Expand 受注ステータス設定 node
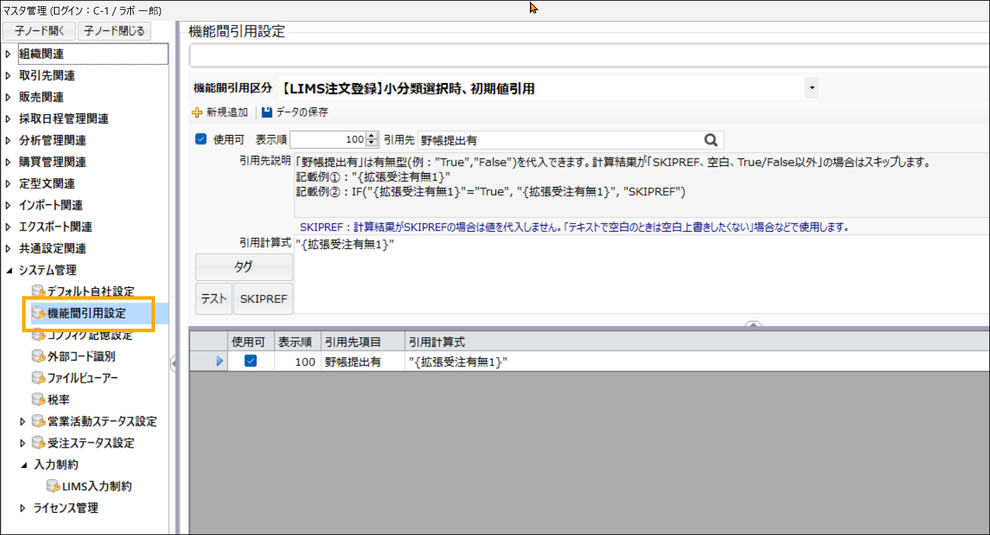 [23, 443]
